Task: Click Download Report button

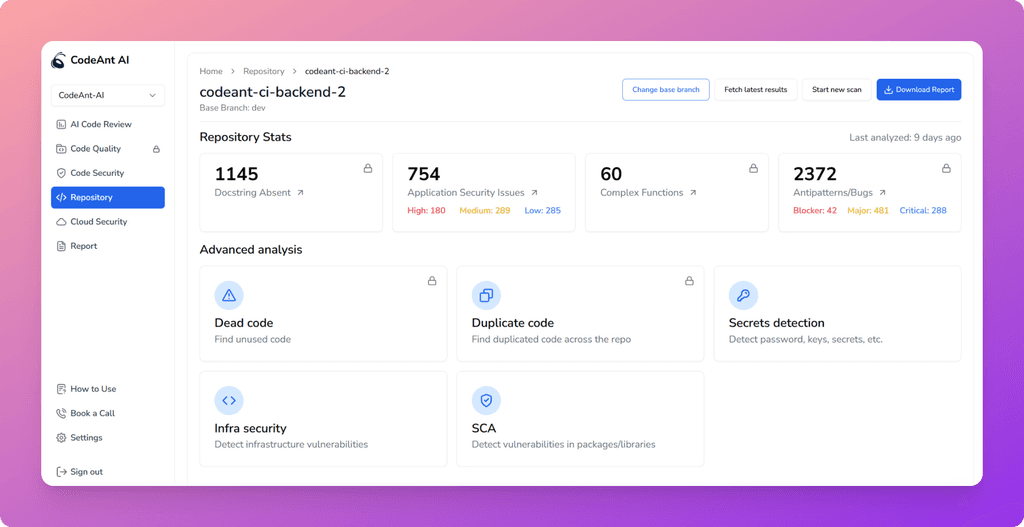Action: (919, 89)
